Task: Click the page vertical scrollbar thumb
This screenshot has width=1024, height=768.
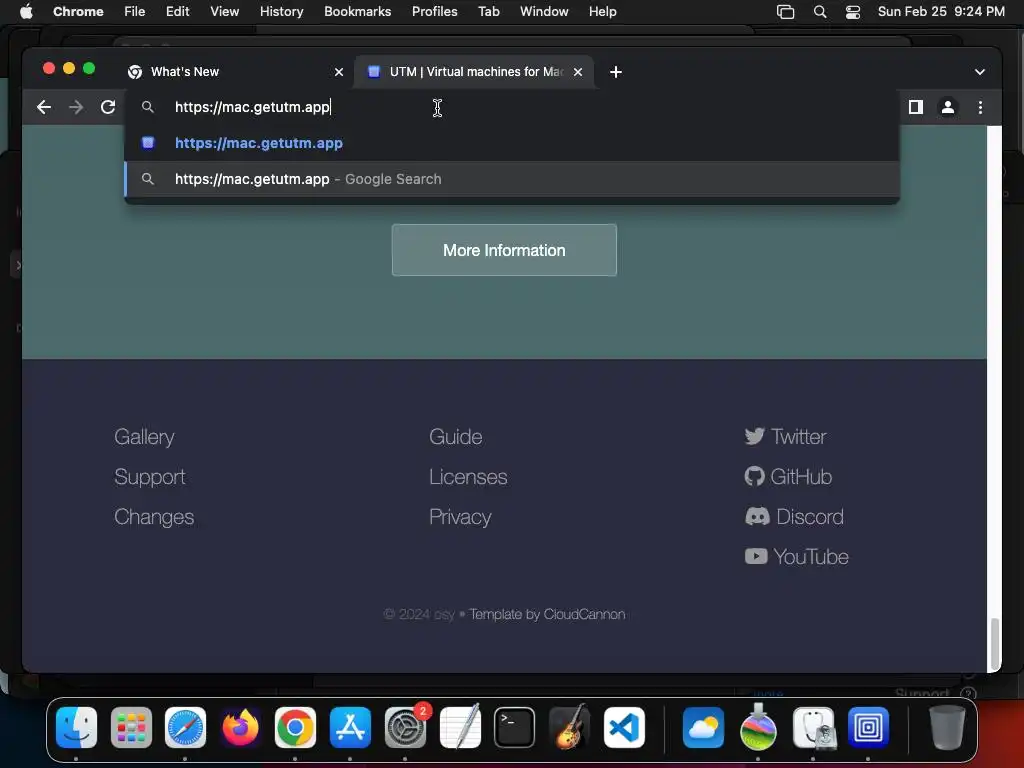Action: pyautogui.click(x=994, y=645)
